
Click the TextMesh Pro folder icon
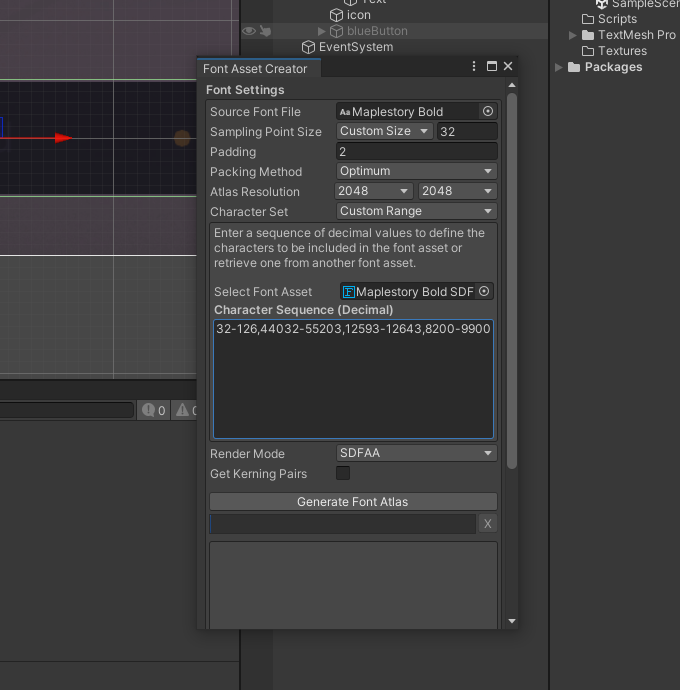pyautogui.click(x=588, y=35)
